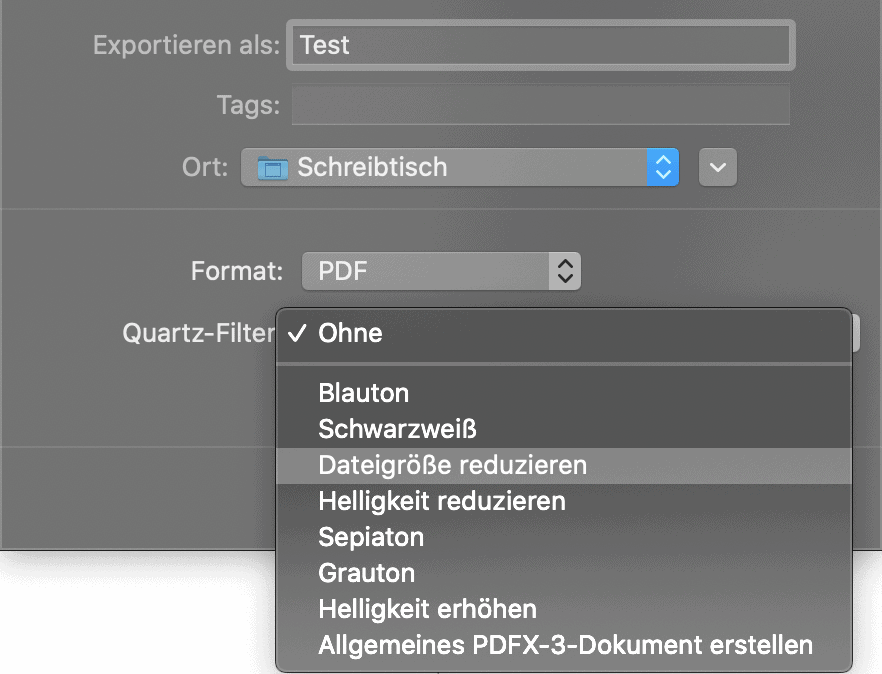This screenshot has width=882, height=674.
Task: Choose Dateigröße reduzieren filter
Action: pyautogui.click(x=452, y=465)
